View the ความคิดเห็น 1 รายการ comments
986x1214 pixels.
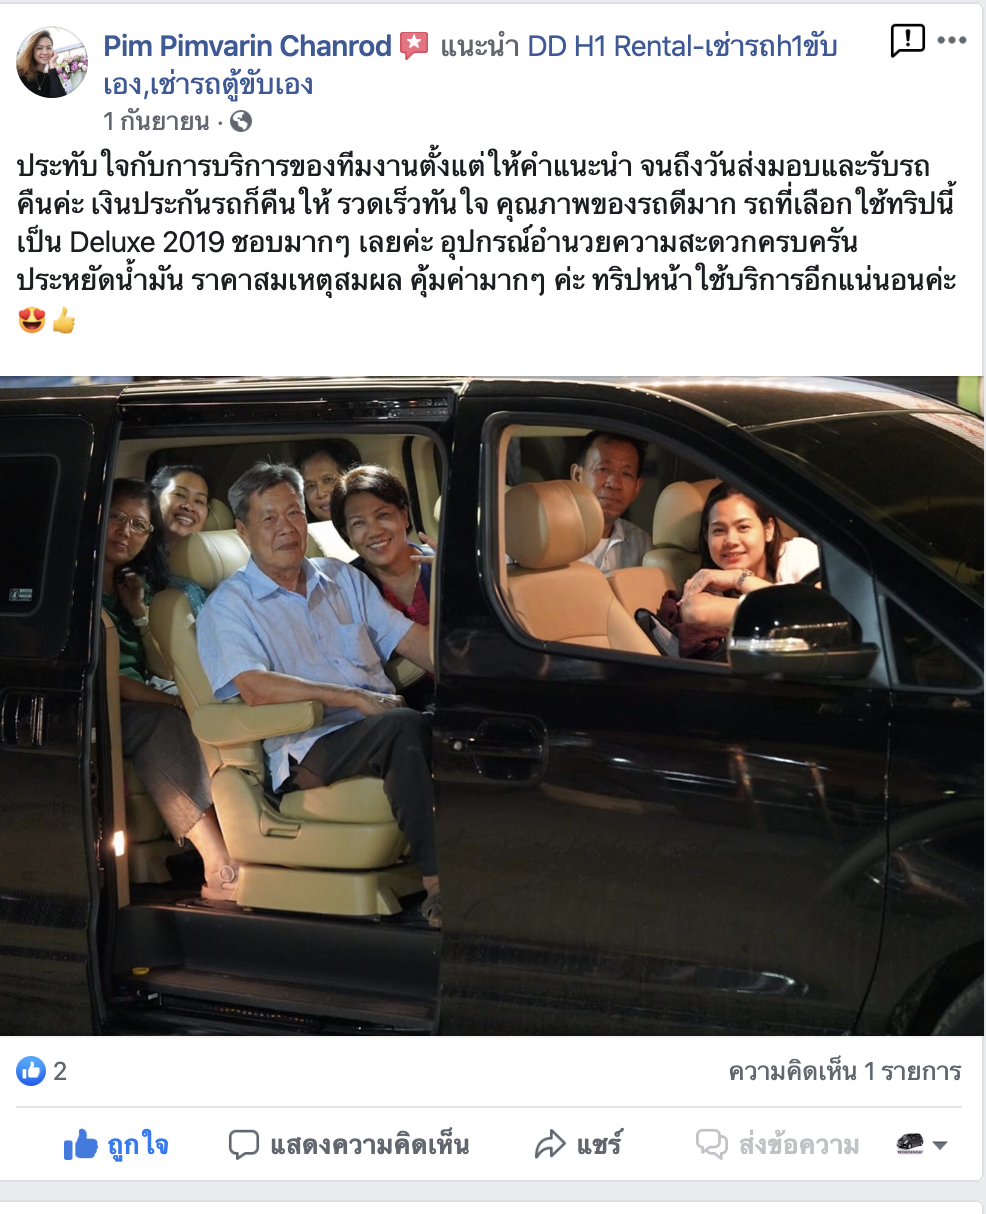coord(845,1072)
